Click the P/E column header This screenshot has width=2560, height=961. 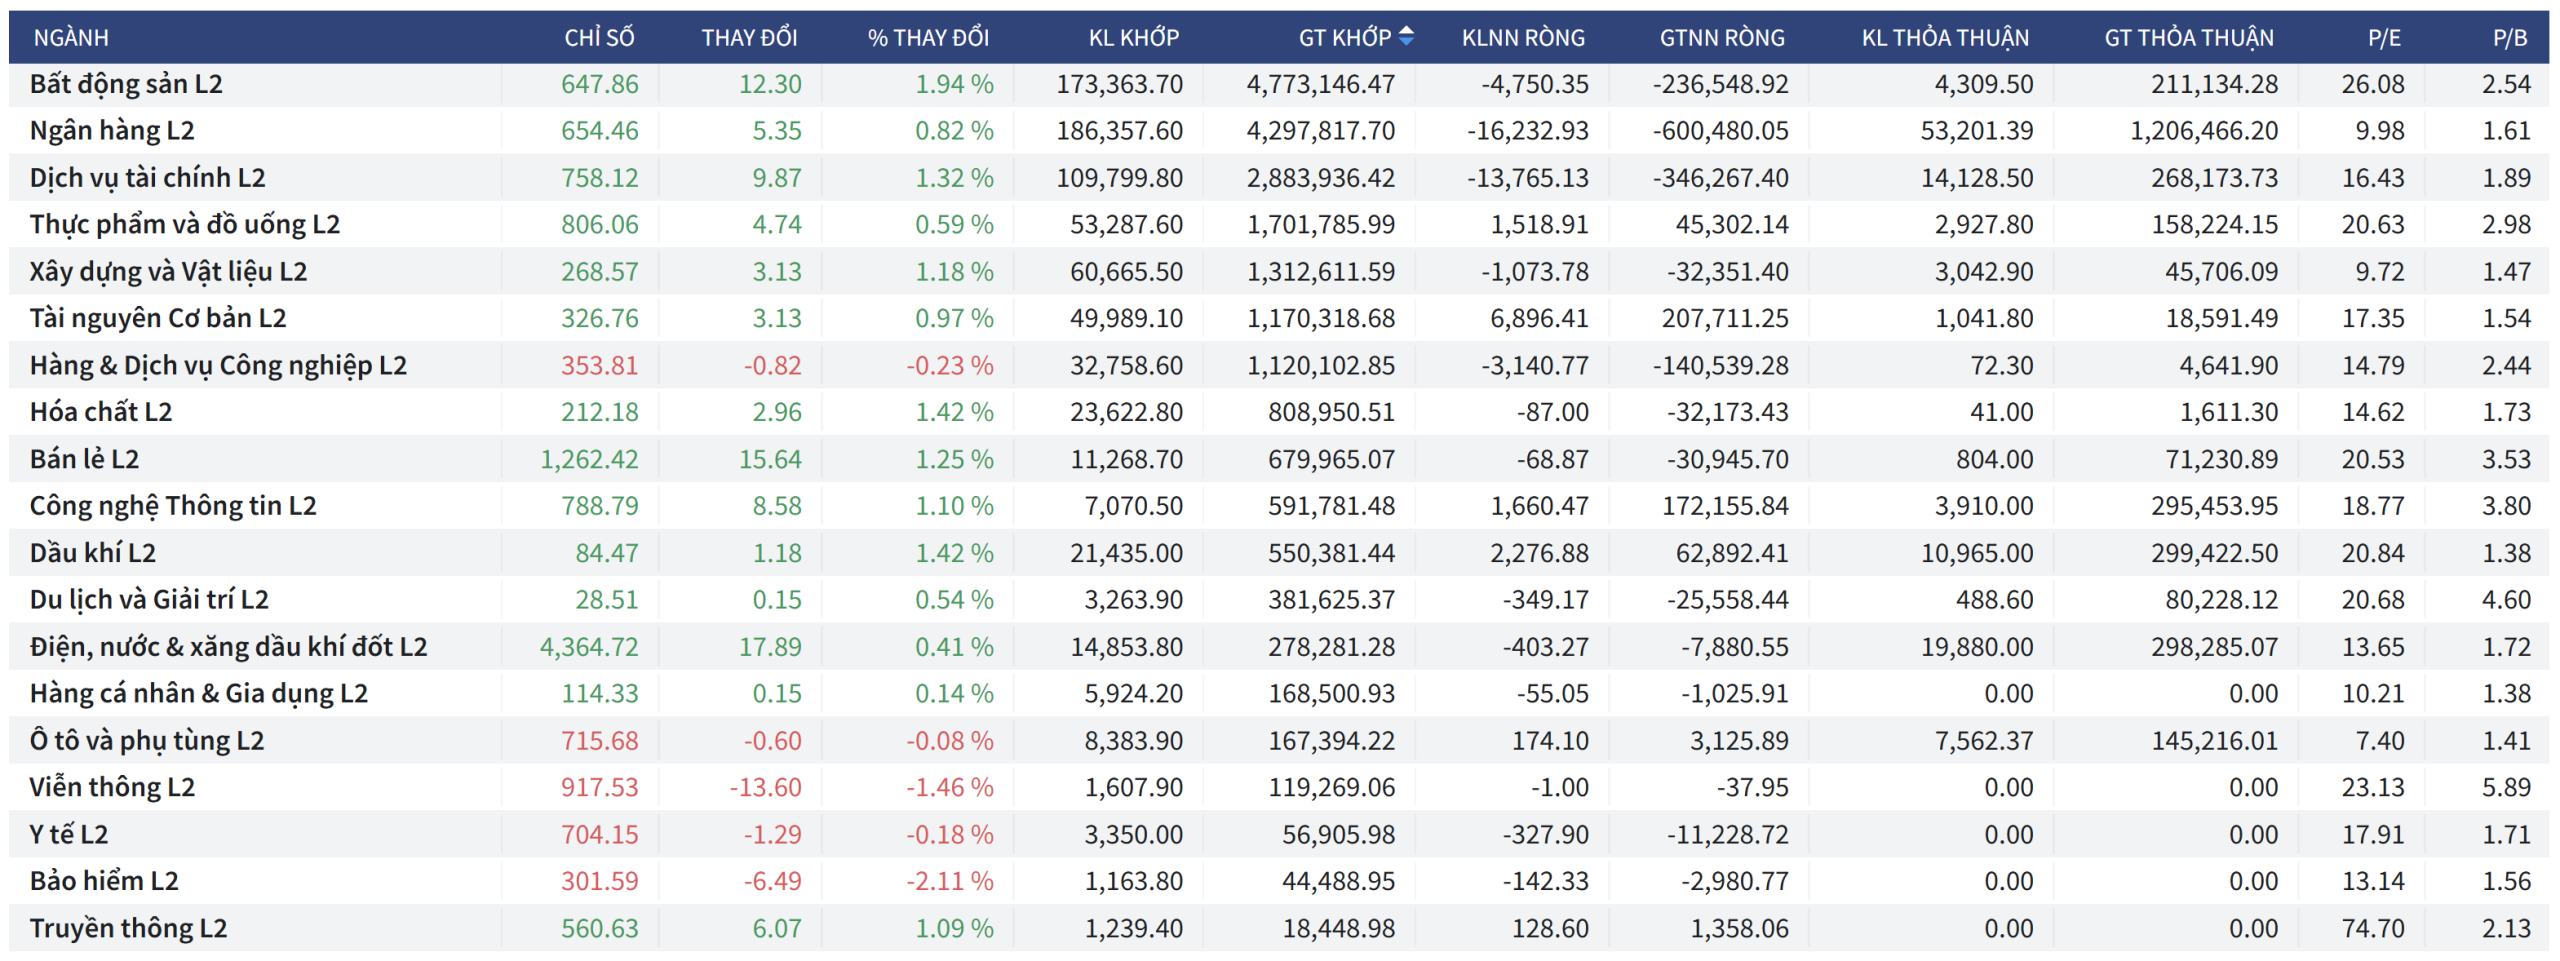click(x=2383, y=38)
